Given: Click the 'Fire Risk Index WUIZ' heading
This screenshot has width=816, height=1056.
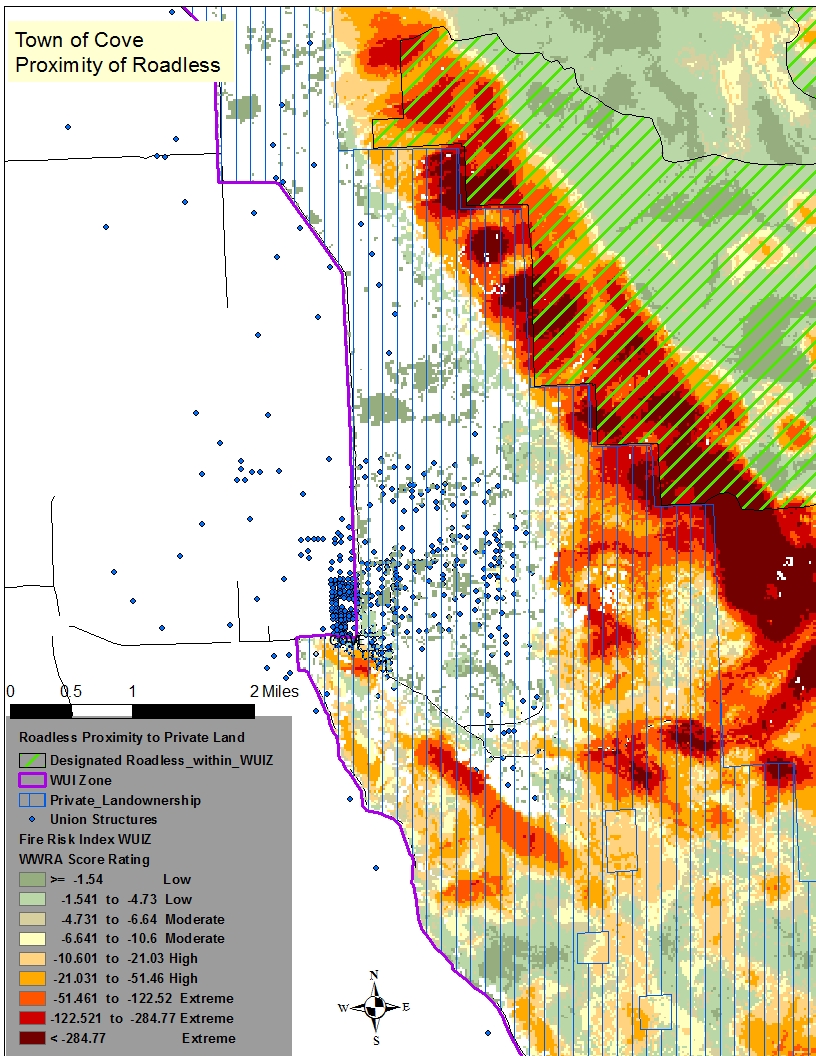Looking at the screenshot, I should point(85,840).
